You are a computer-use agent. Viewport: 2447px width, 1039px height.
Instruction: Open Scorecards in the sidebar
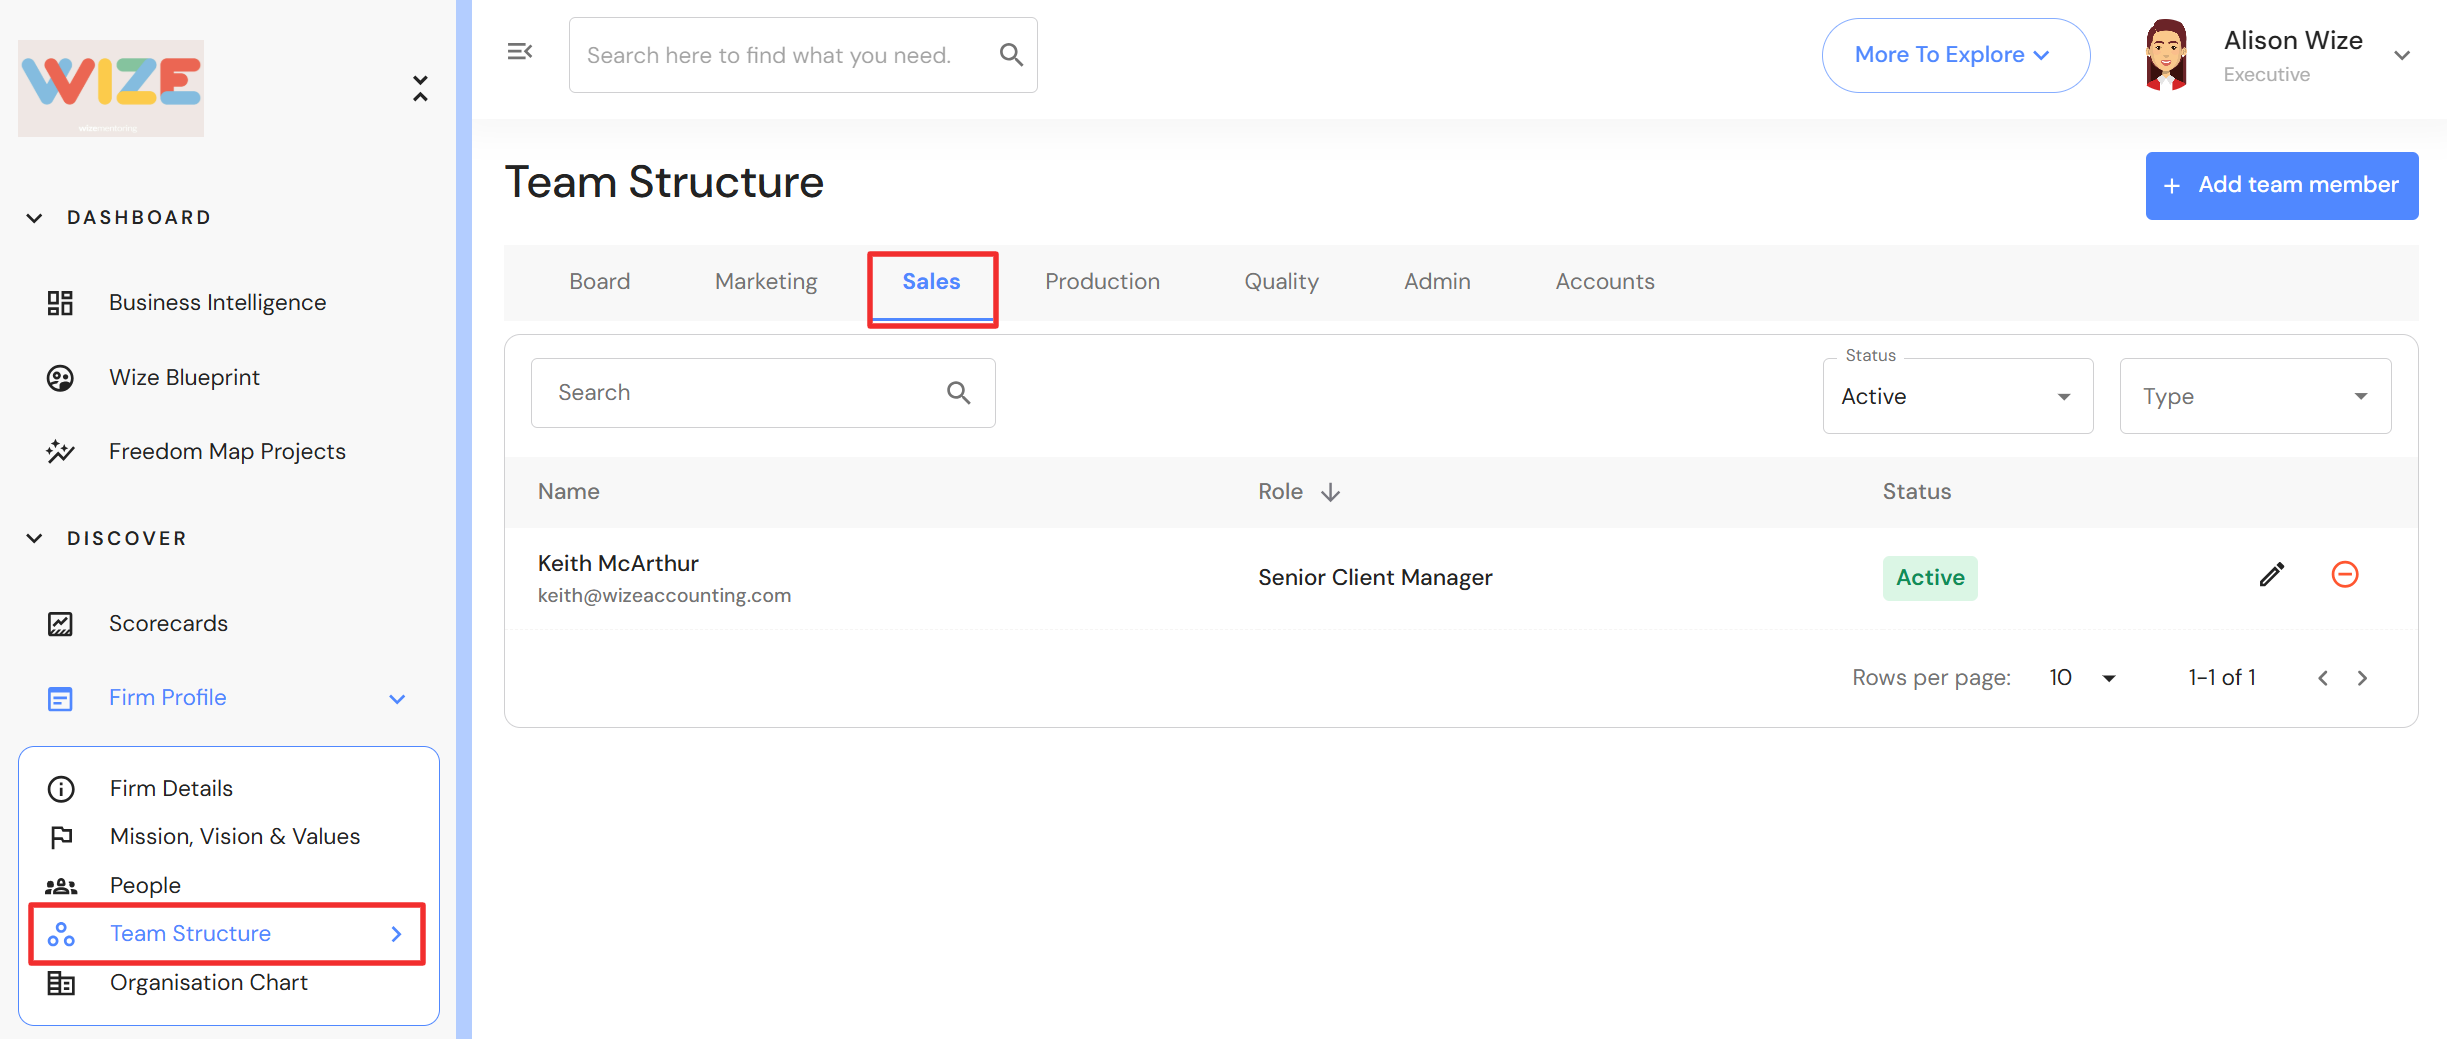click(168, 624)
